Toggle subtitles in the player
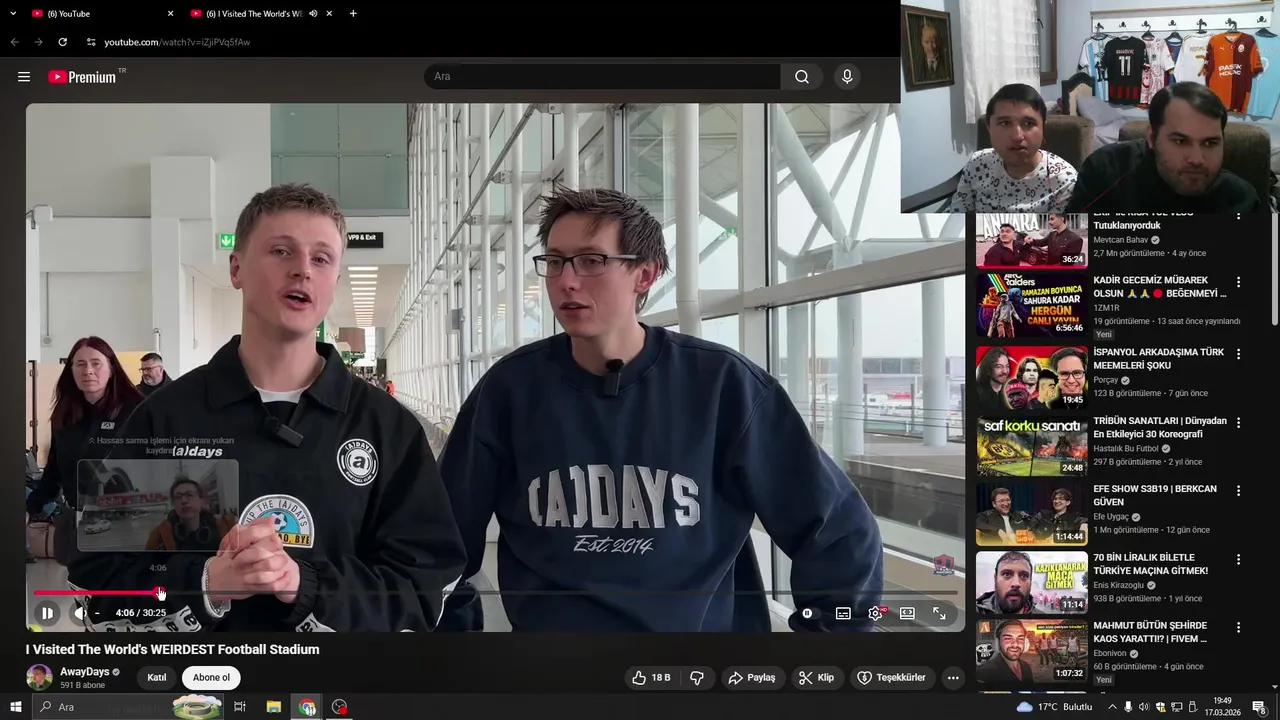Image resolution: width=1280 pixels, height=720 pixels. (843, 613)
